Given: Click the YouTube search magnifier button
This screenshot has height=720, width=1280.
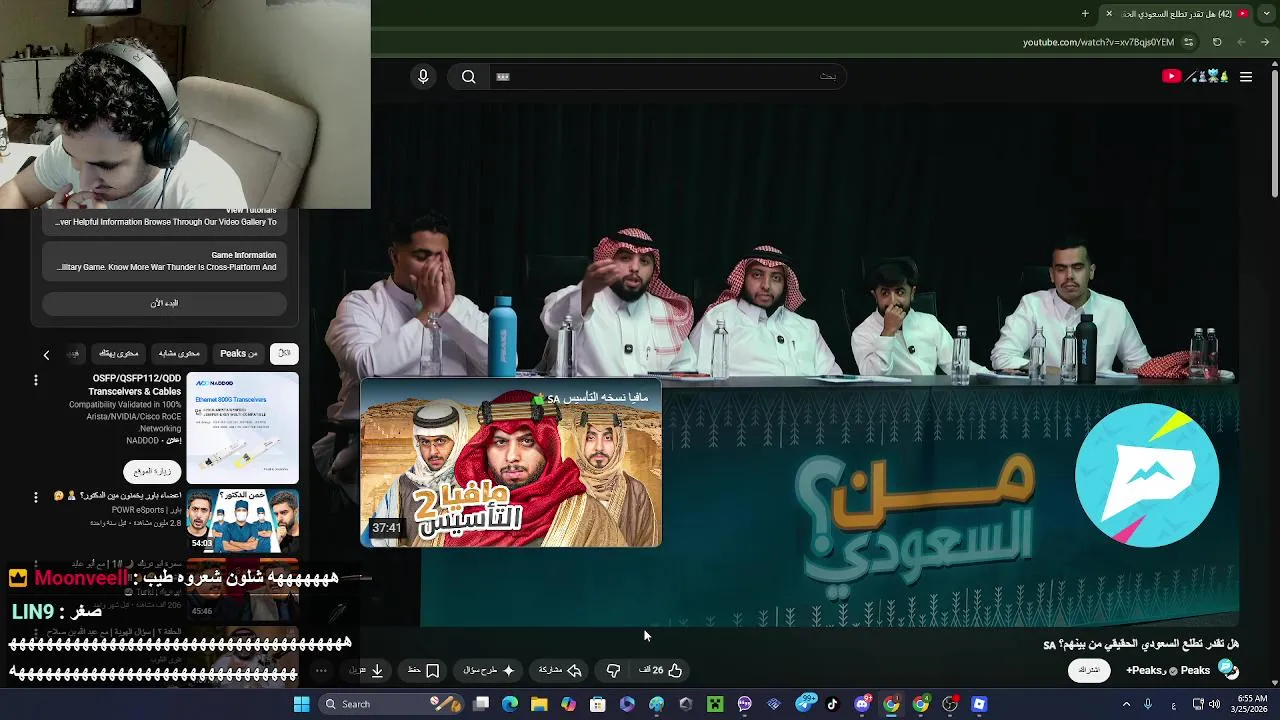Looking at the screenshot, I should tap(468, 77).
